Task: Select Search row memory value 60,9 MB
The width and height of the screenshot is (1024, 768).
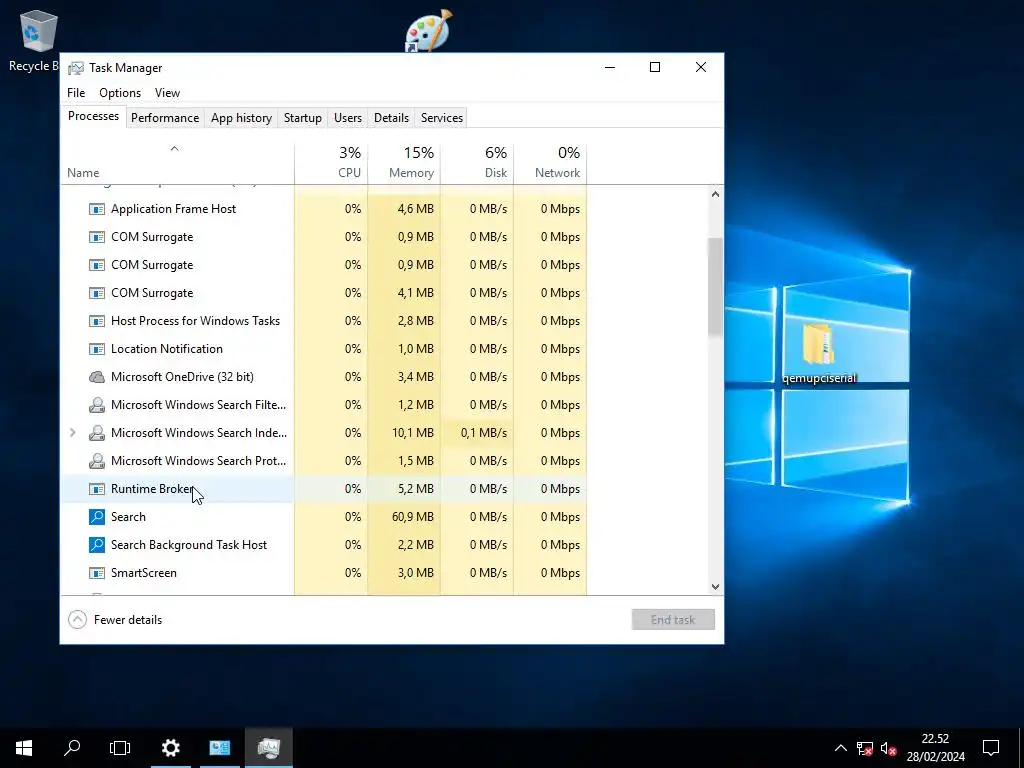Action: tap(413, 517)
